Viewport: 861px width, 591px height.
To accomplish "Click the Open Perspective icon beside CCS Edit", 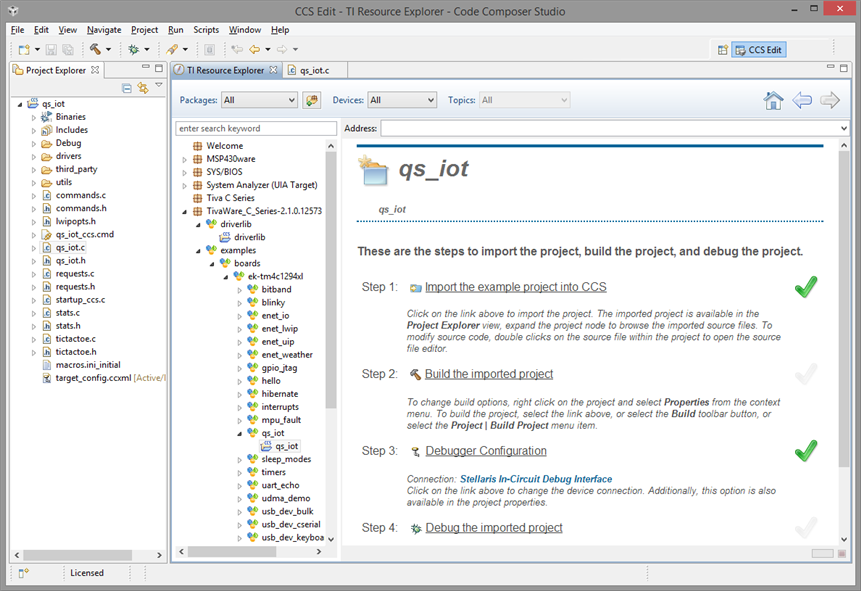I will [x=723, y=50].
